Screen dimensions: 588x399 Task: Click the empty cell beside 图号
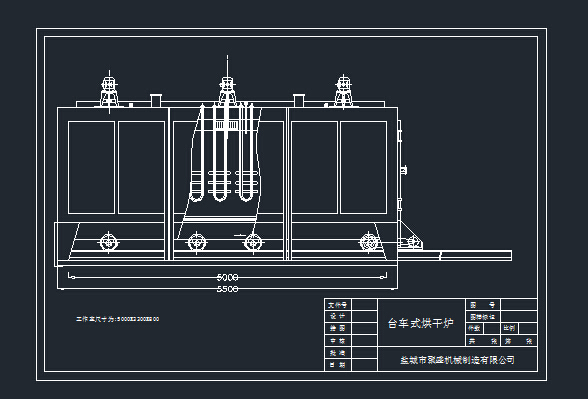point(519,304)
